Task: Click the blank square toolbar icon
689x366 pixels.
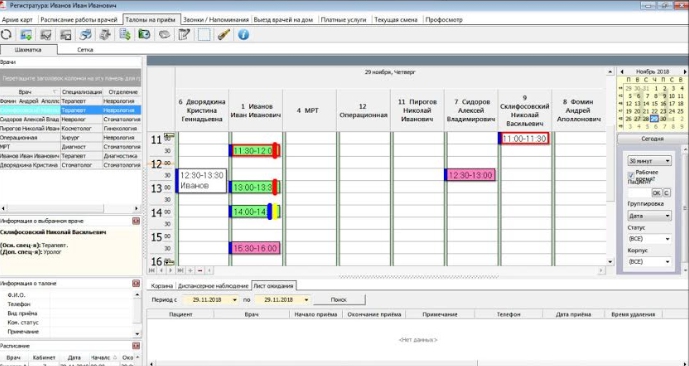Action: click(204, 34)
